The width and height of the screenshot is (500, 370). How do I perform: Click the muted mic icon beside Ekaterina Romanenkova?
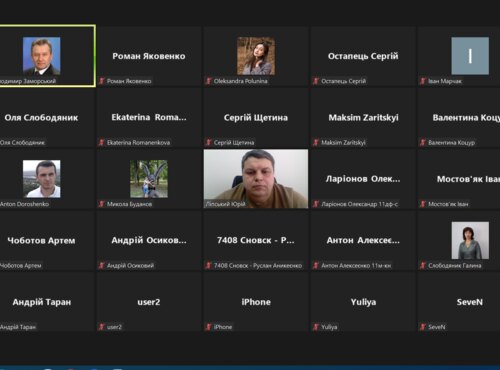(x=102, y=142)
